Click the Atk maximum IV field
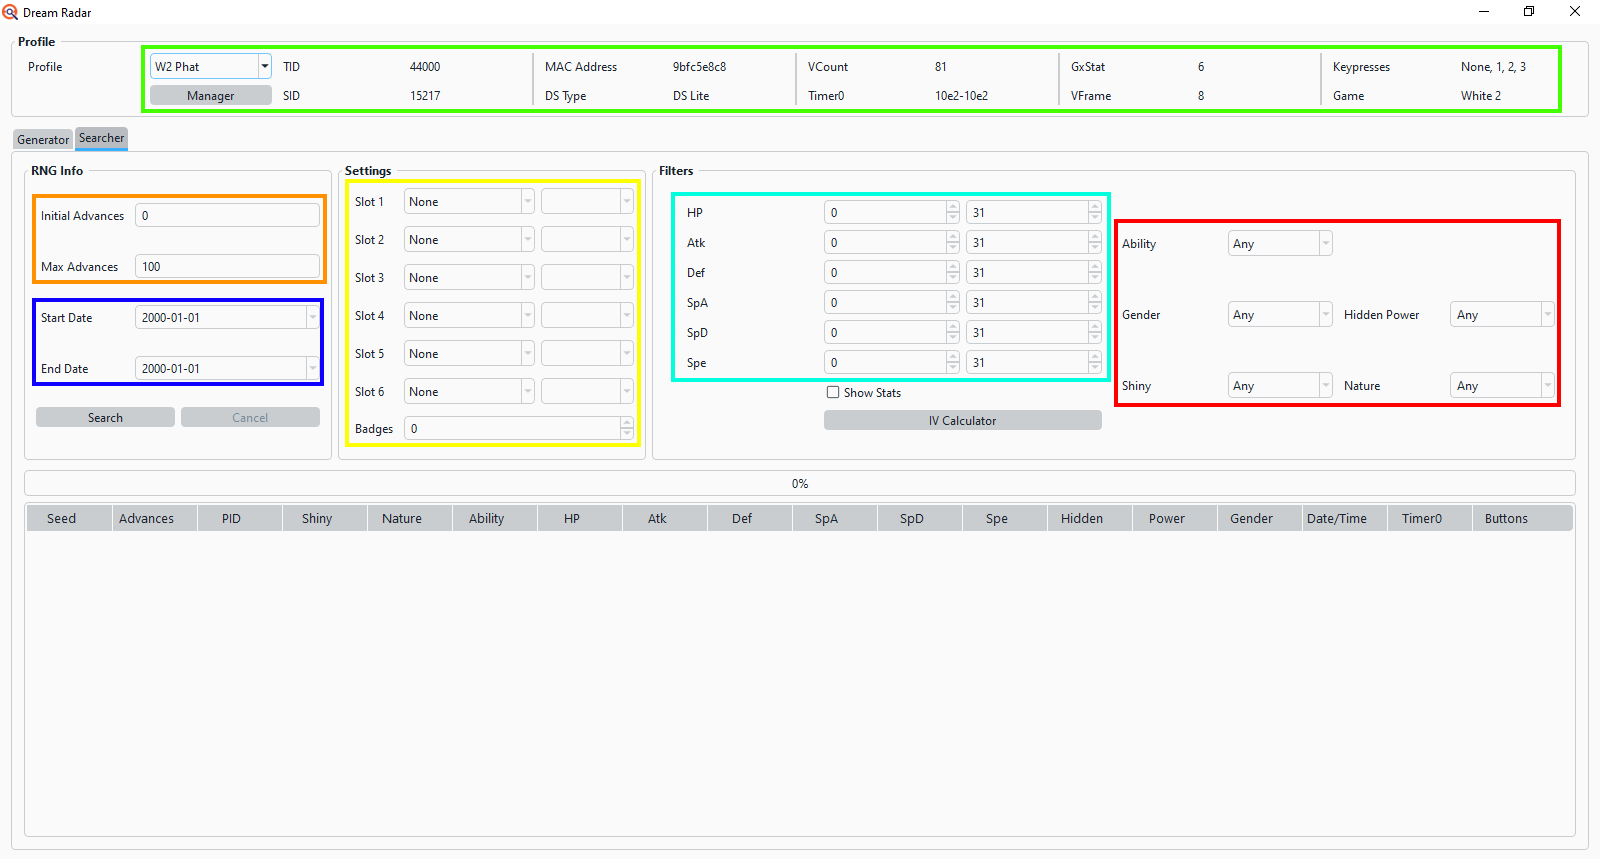The height and width of the screenshot is (860, 1600). click(1034, 243)
